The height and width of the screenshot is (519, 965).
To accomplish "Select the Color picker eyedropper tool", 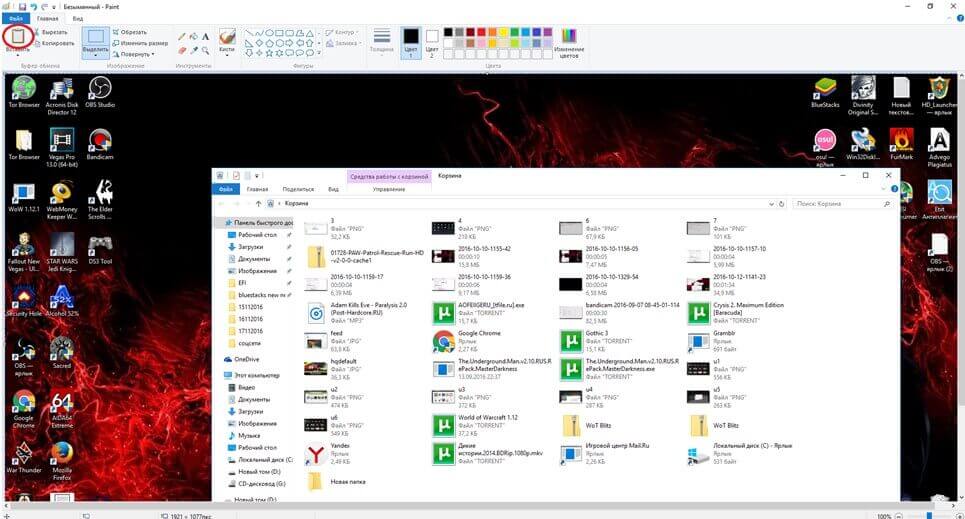I will (x=193, y=48).
